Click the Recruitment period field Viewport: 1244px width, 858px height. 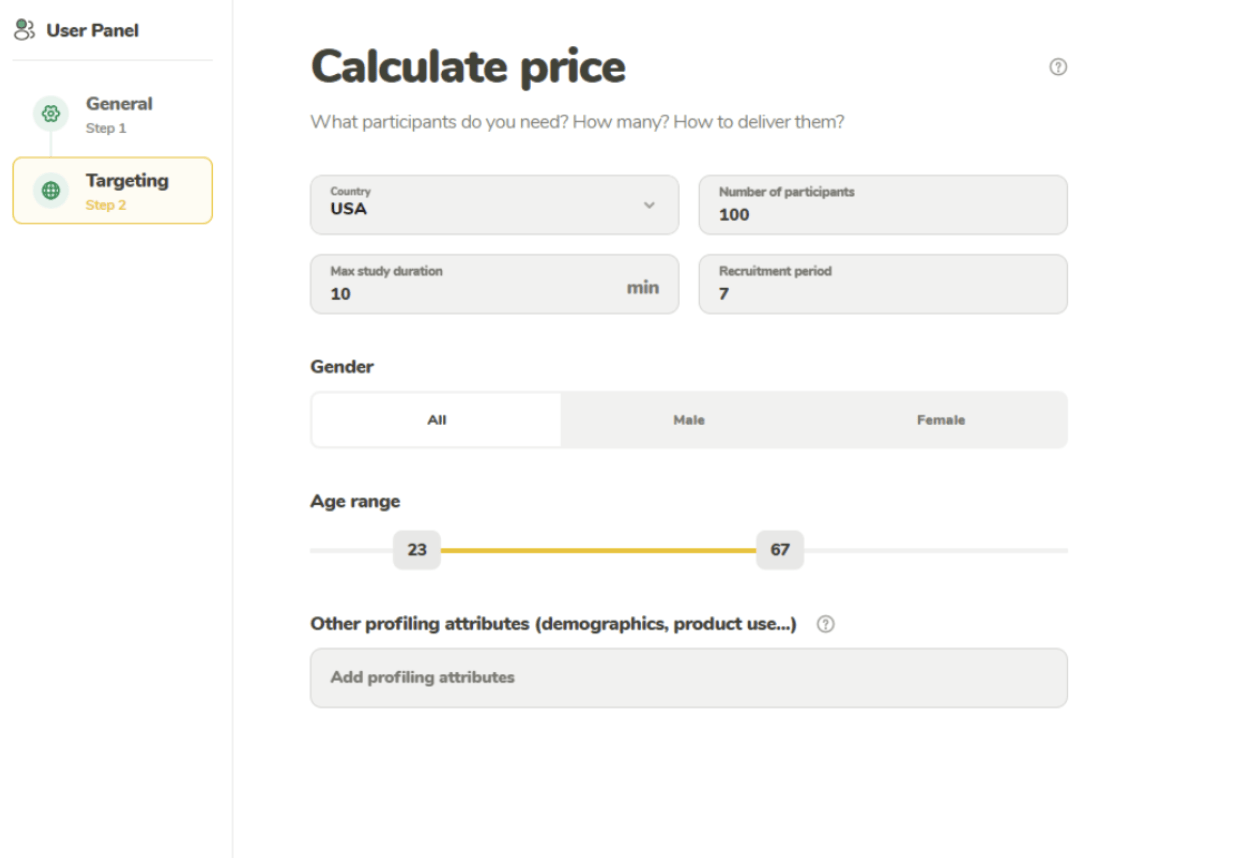tap(882, 285)
